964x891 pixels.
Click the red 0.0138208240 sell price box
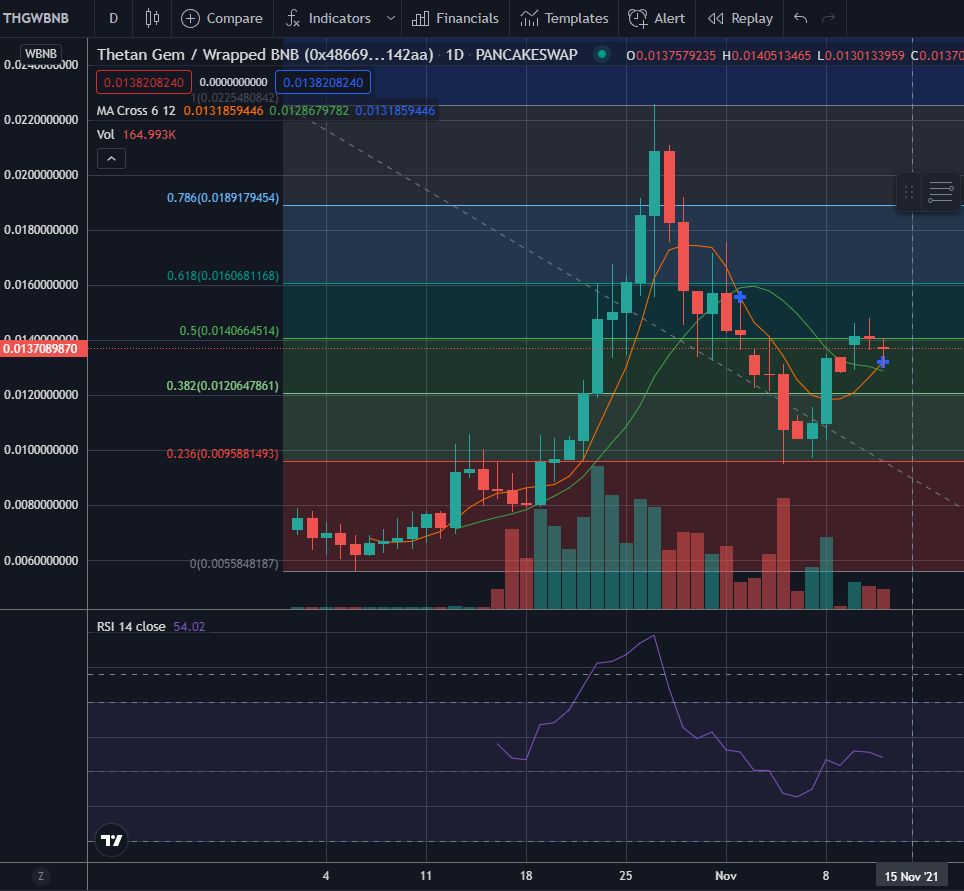tap(144, 82)
